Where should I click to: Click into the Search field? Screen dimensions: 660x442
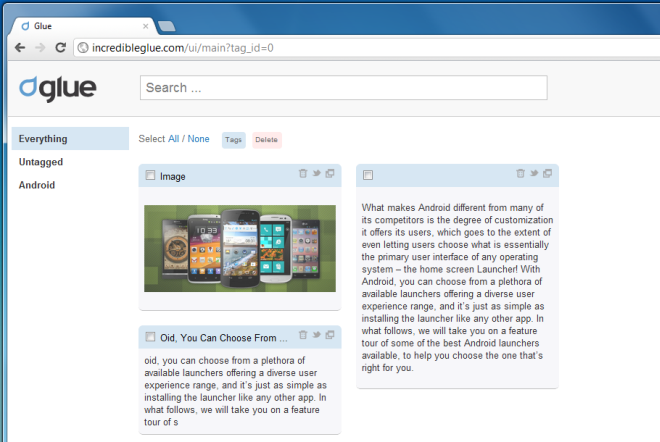pyautogui.click(x=343, y=88)
